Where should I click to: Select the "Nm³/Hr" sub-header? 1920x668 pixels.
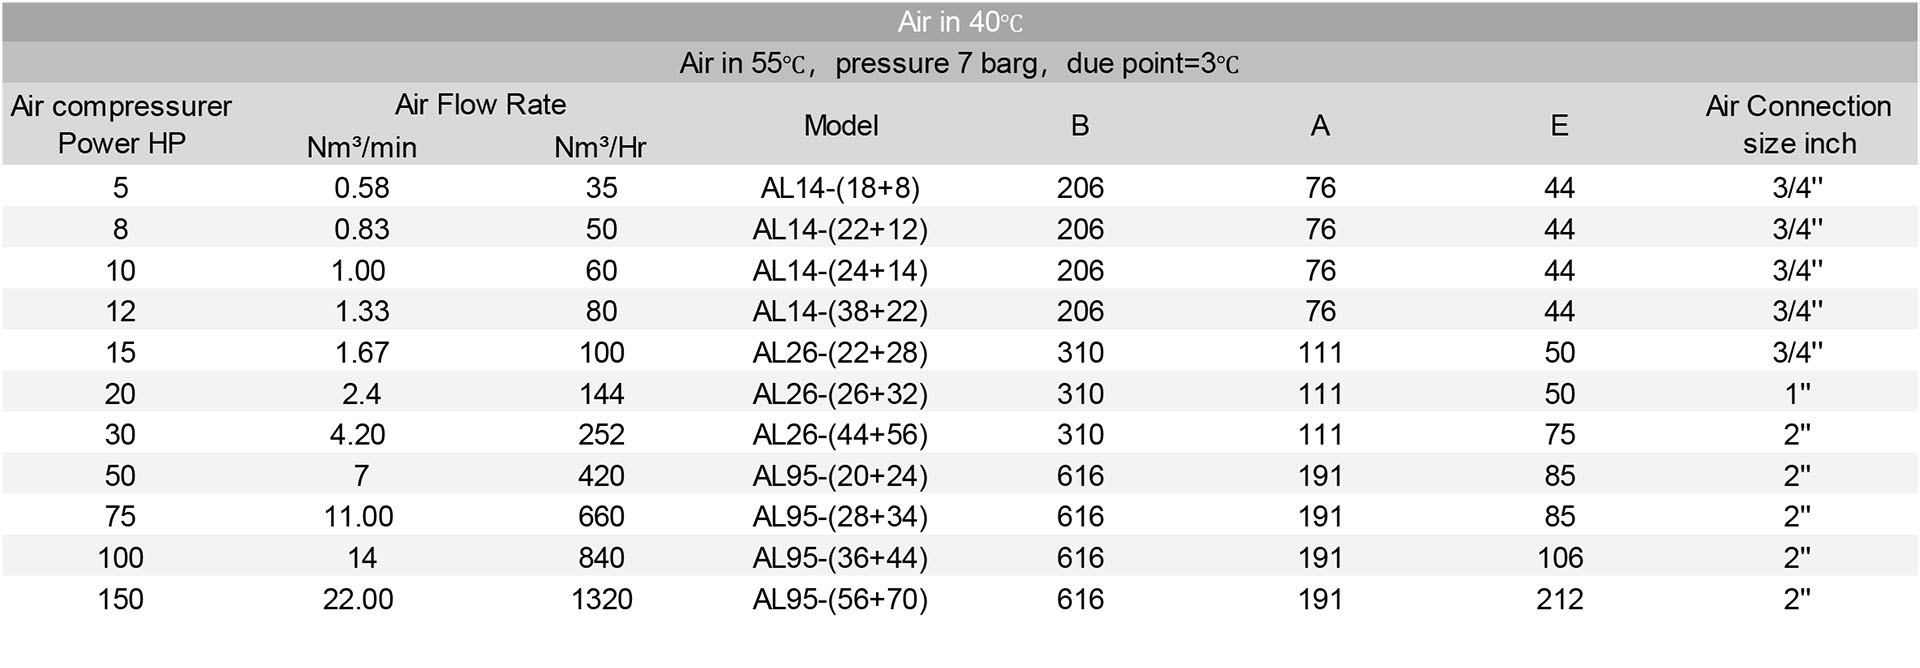tap(600, 147)
